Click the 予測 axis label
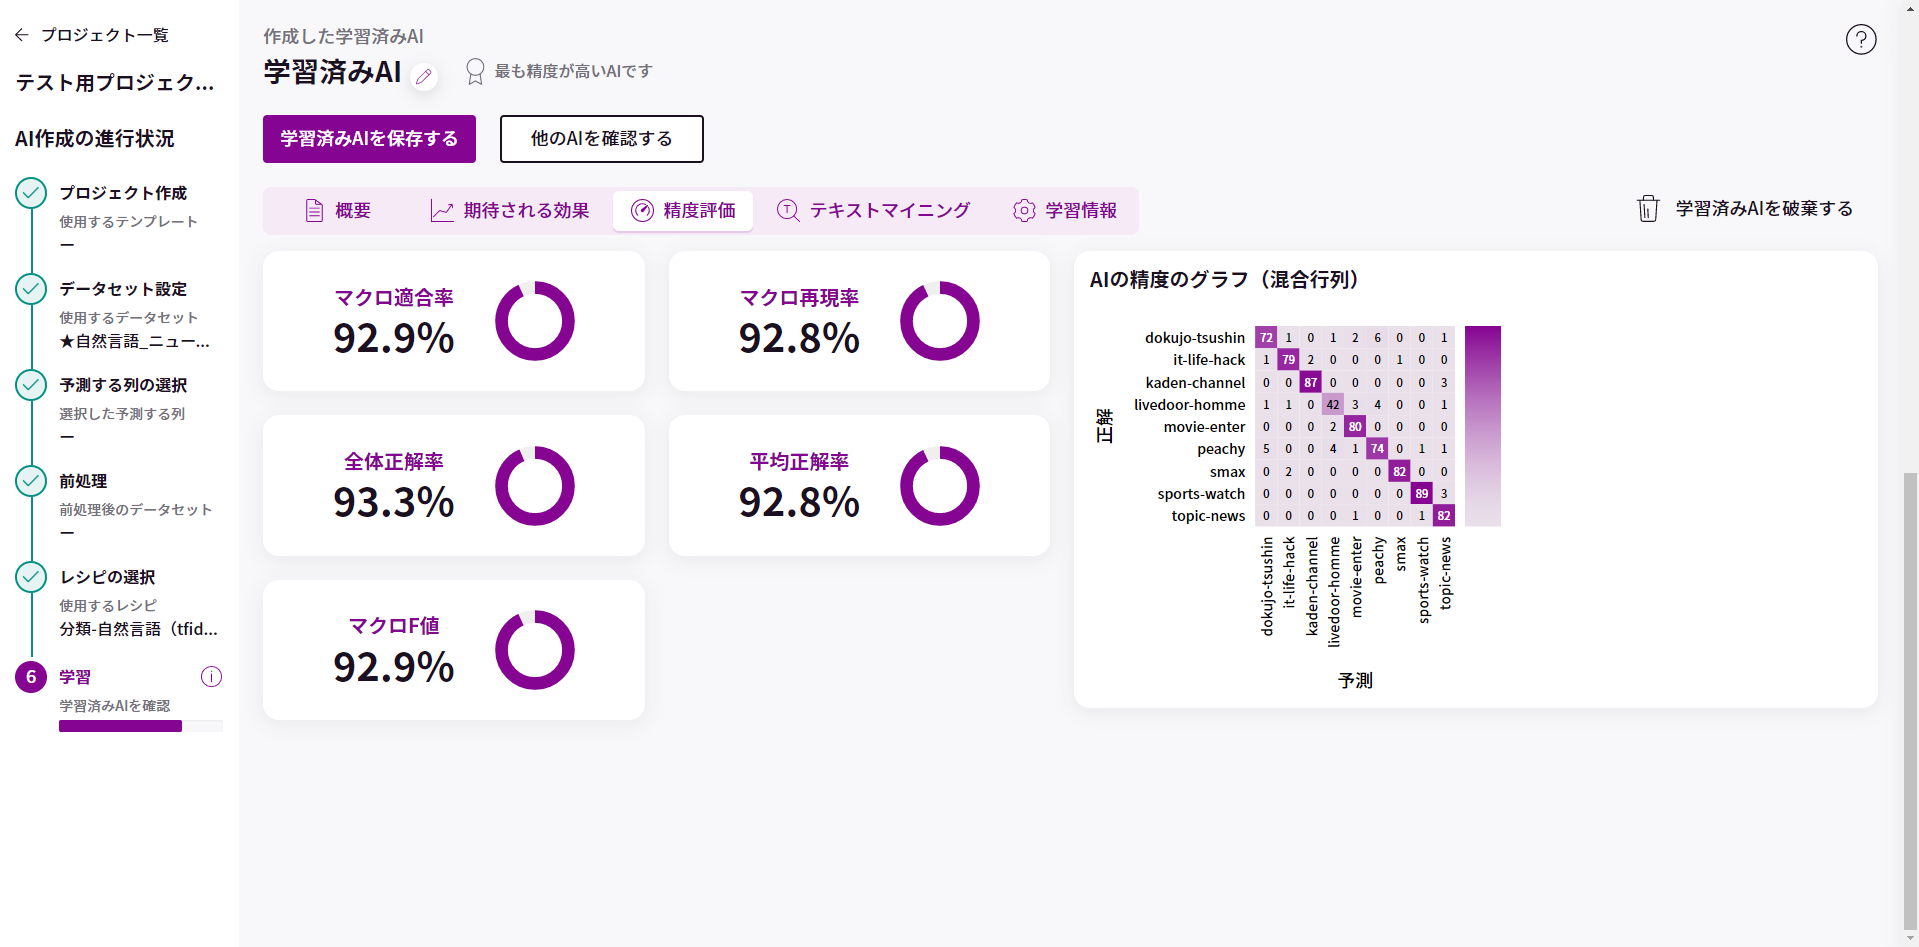The height and width of the screenshot is (947, 1919). coord(1355,680)
